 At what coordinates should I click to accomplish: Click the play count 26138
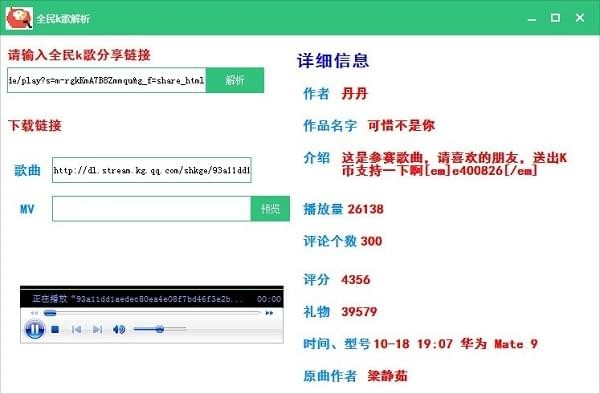pos(365,209)
